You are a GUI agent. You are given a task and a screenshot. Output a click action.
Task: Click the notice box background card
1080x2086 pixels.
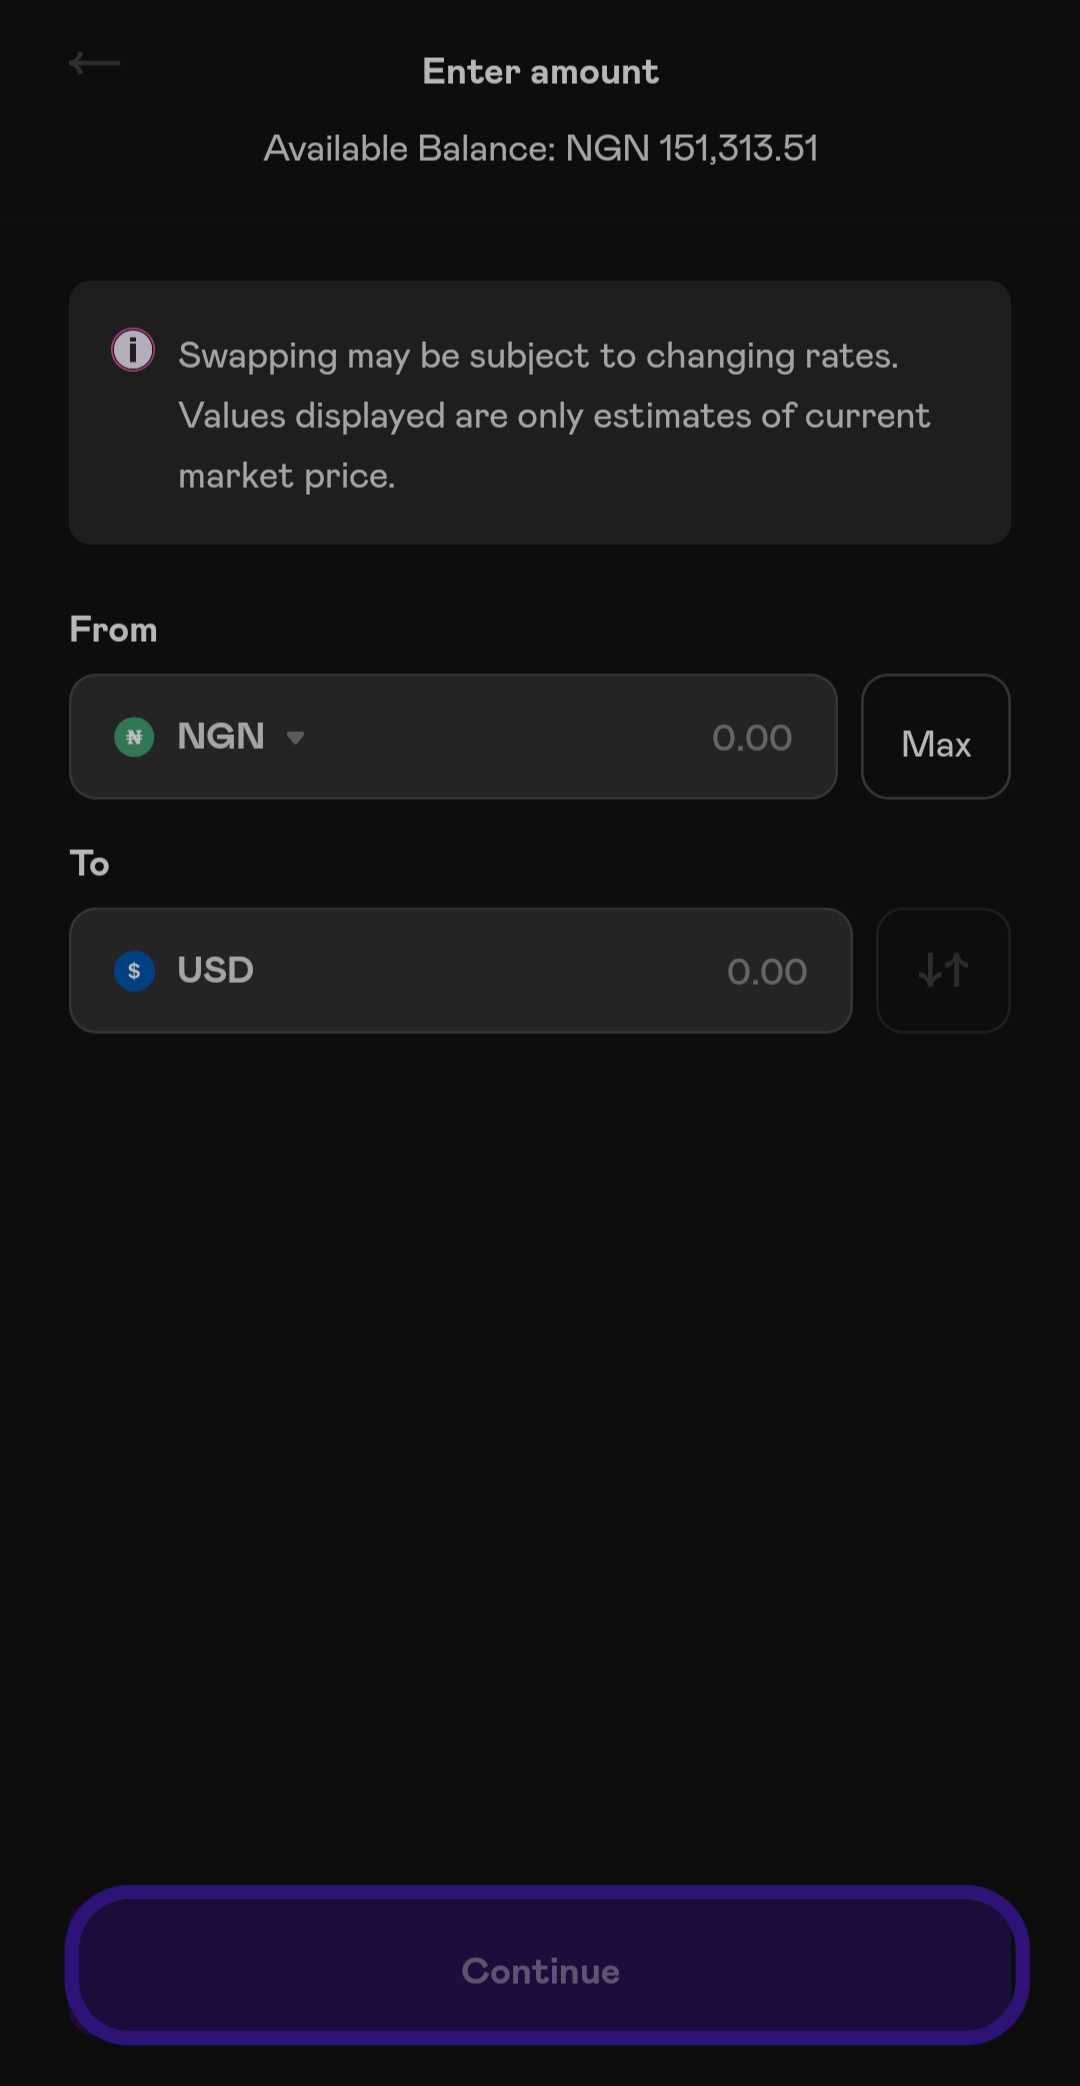[540, 413]
